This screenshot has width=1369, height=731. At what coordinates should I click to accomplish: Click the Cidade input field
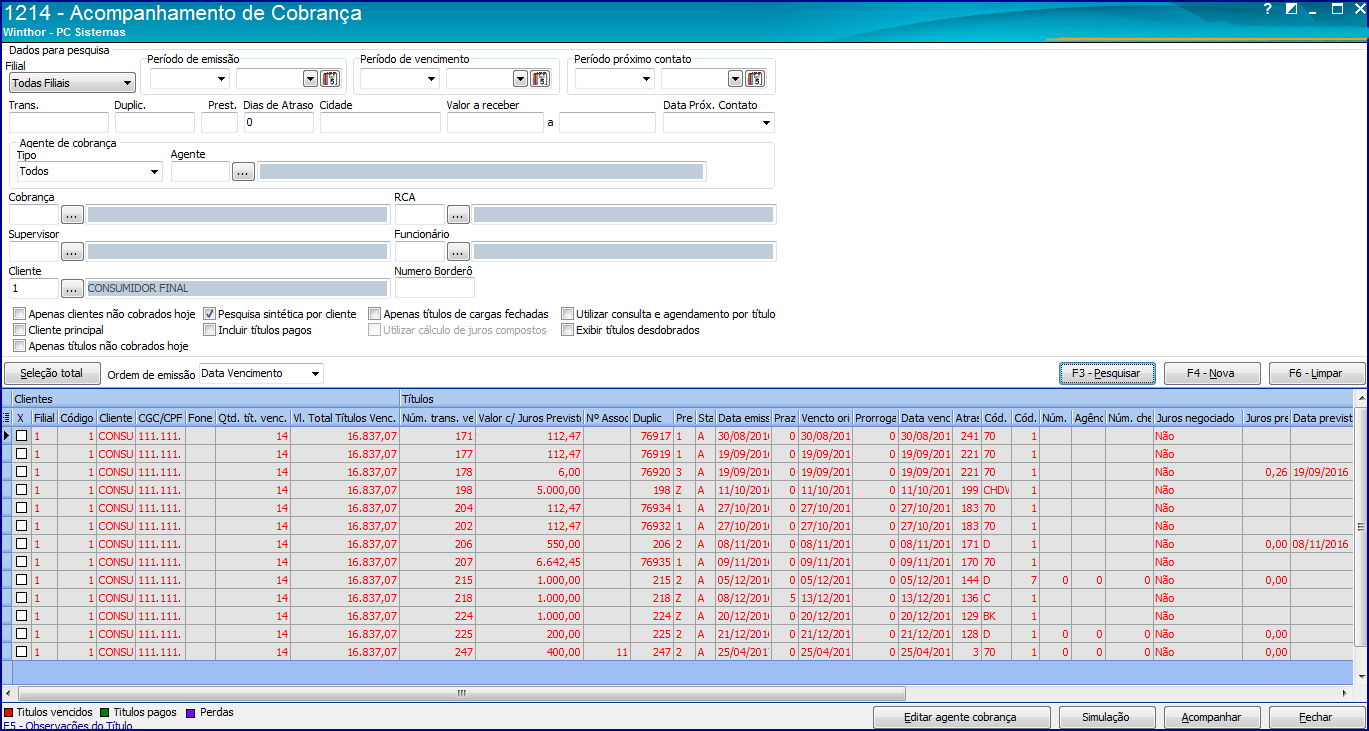(380, 123)
